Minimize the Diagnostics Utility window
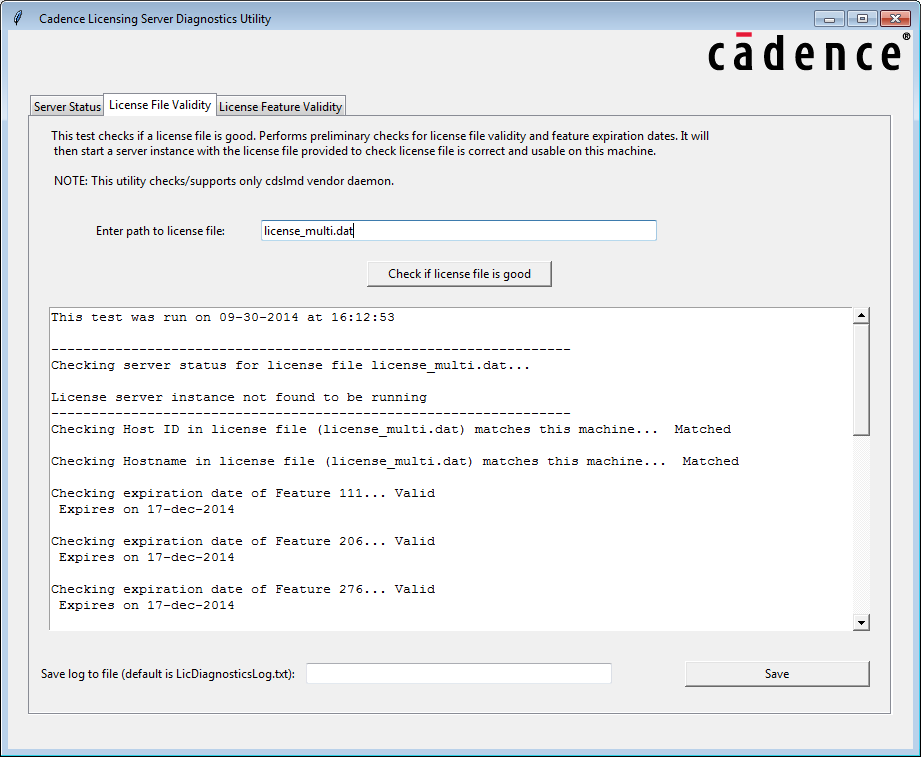The width and height of the screenshot is (921, 757). click(x=829, y=19)
